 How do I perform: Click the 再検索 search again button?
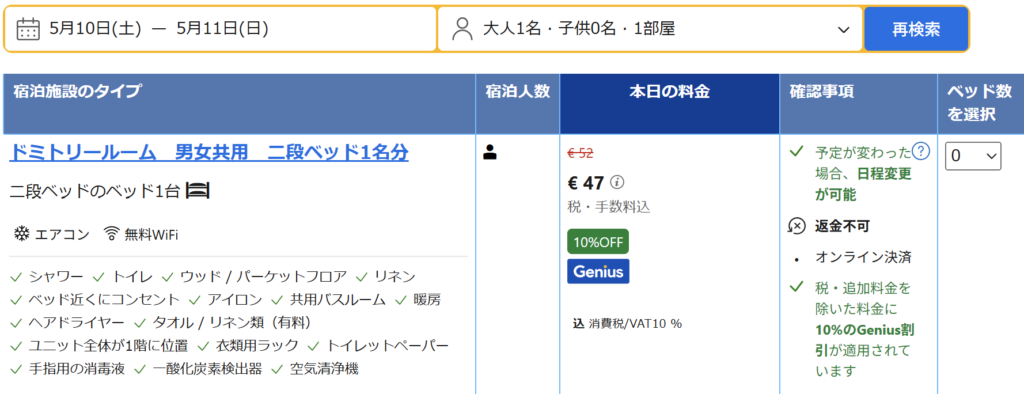[x=916, y=29]
